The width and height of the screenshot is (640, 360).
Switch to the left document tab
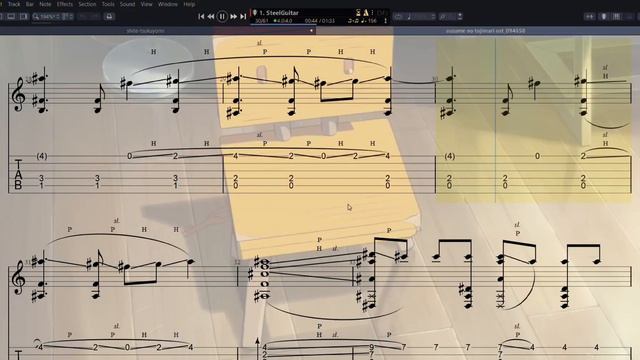point(145,31)
